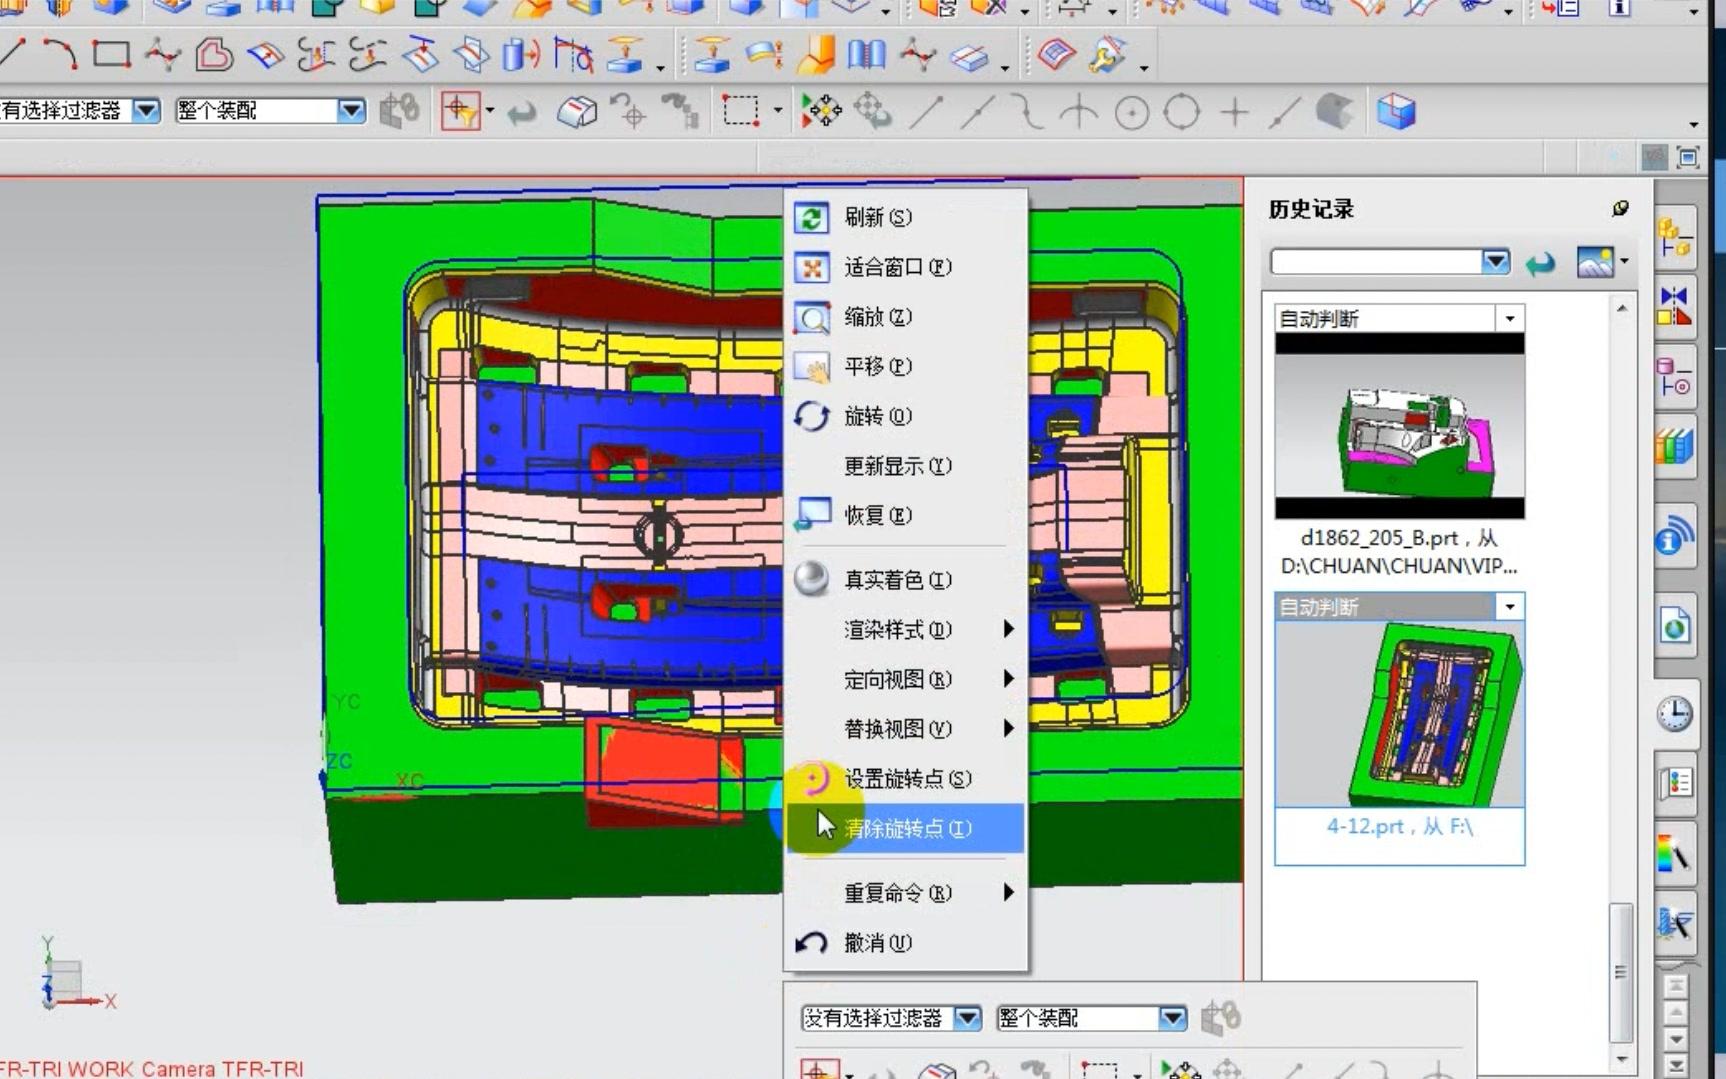
Task: Toggle the highlighted selection filter funnel icon
Action: point(460,111)
